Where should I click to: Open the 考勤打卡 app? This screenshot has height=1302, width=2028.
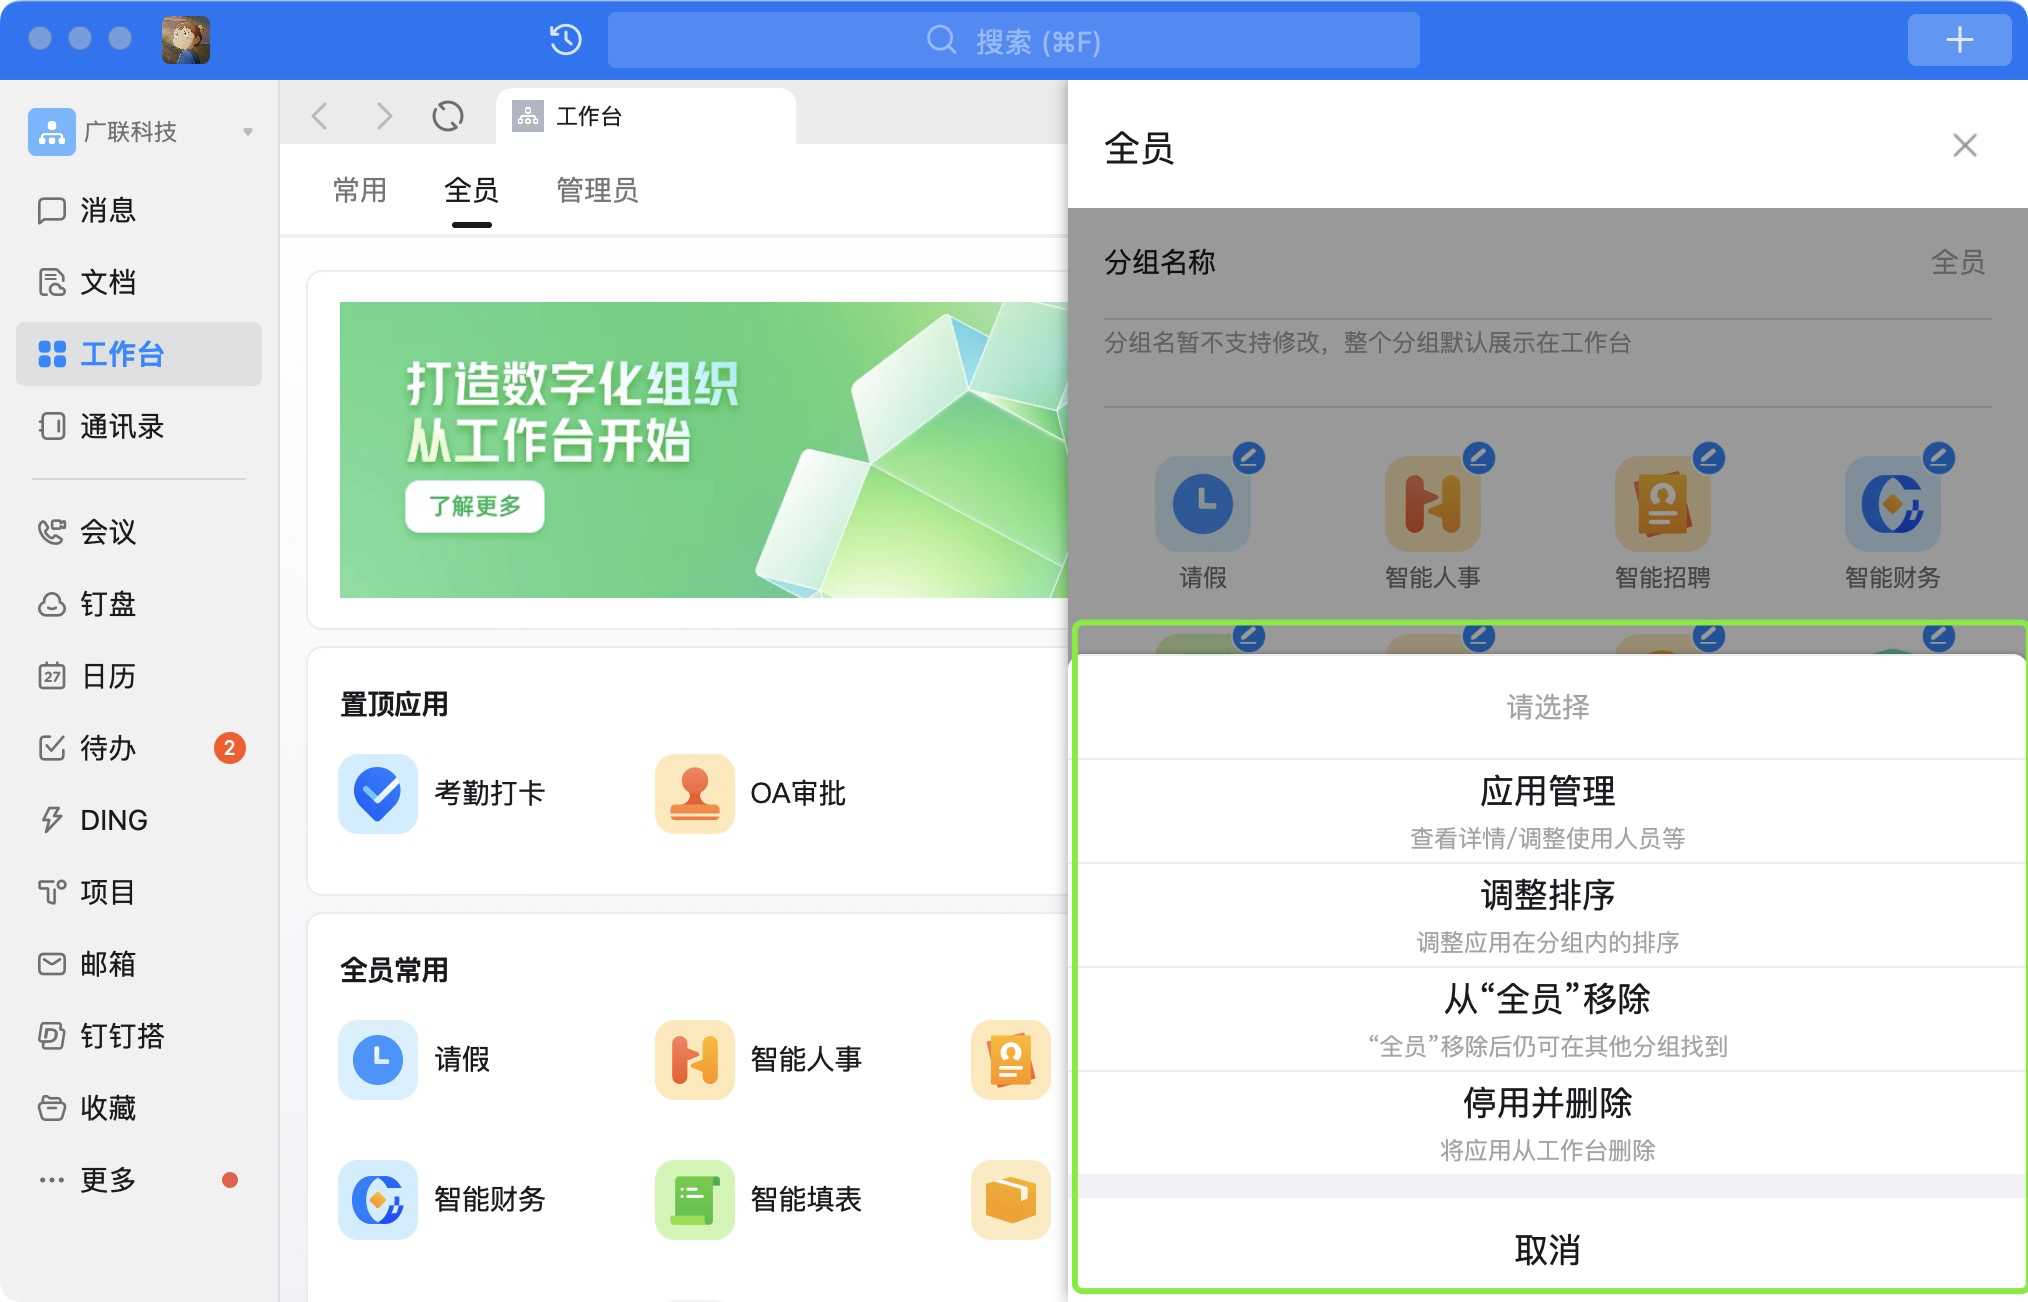point(443,794)
